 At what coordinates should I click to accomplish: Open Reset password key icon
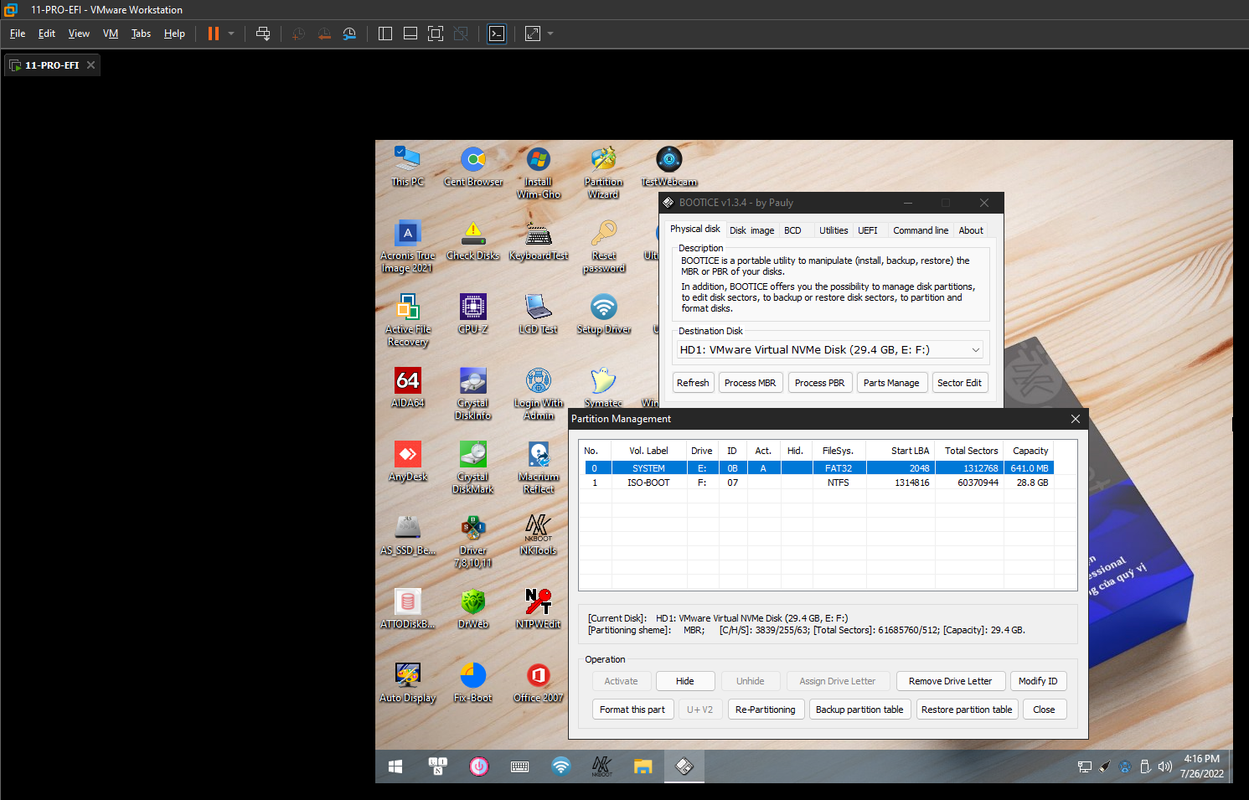[x=603, y=246]
